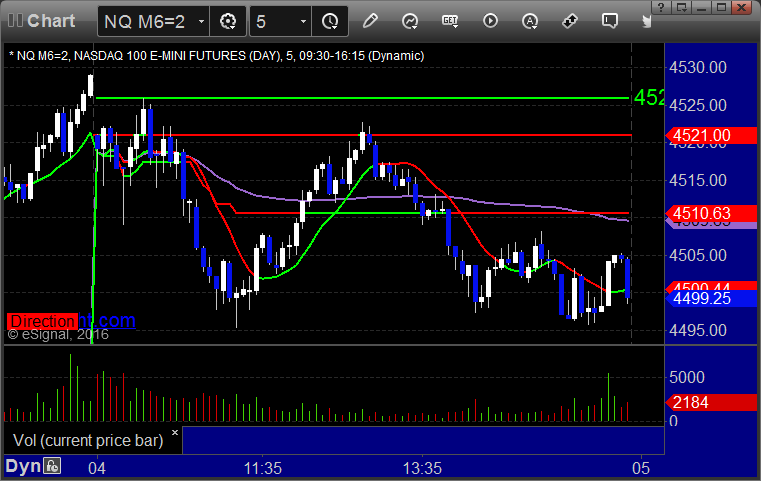Open the time template clock menu
Image resolution: width=761 pixels, height=481 pixels.
click(x=330, y=21)
